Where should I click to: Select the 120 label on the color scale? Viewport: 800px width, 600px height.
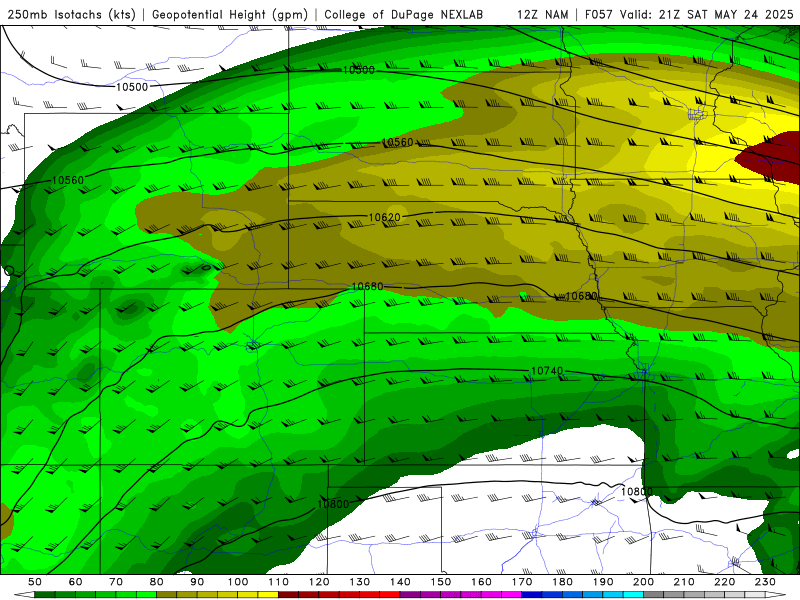coord(319,582)
